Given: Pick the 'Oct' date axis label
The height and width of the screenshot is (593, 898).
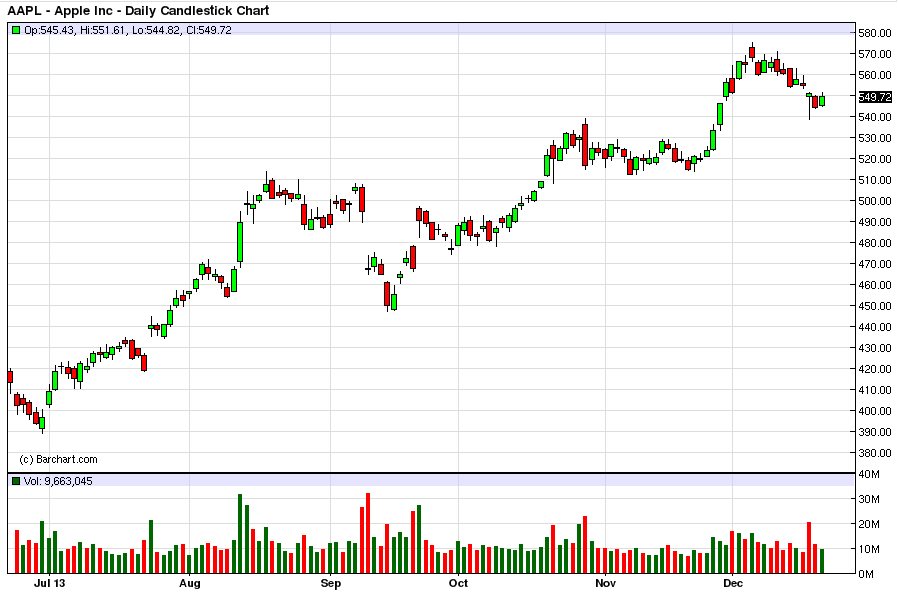Looking at the screenshot, I should click(x=458, y=583).
